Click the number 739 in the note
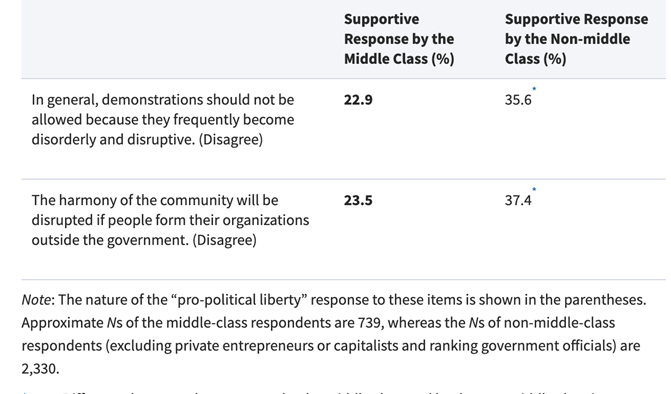671x394 pixels. pos(369,323)
